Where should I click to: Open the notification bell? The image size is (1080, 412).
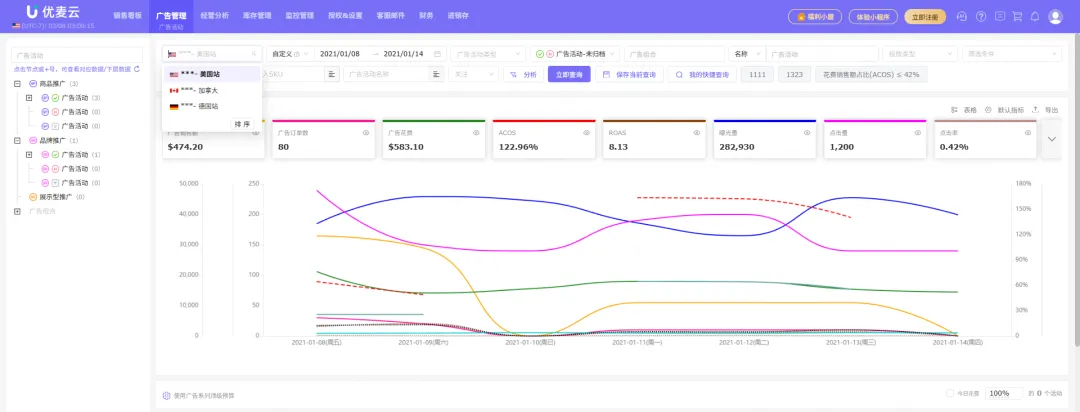point(1035,16)
